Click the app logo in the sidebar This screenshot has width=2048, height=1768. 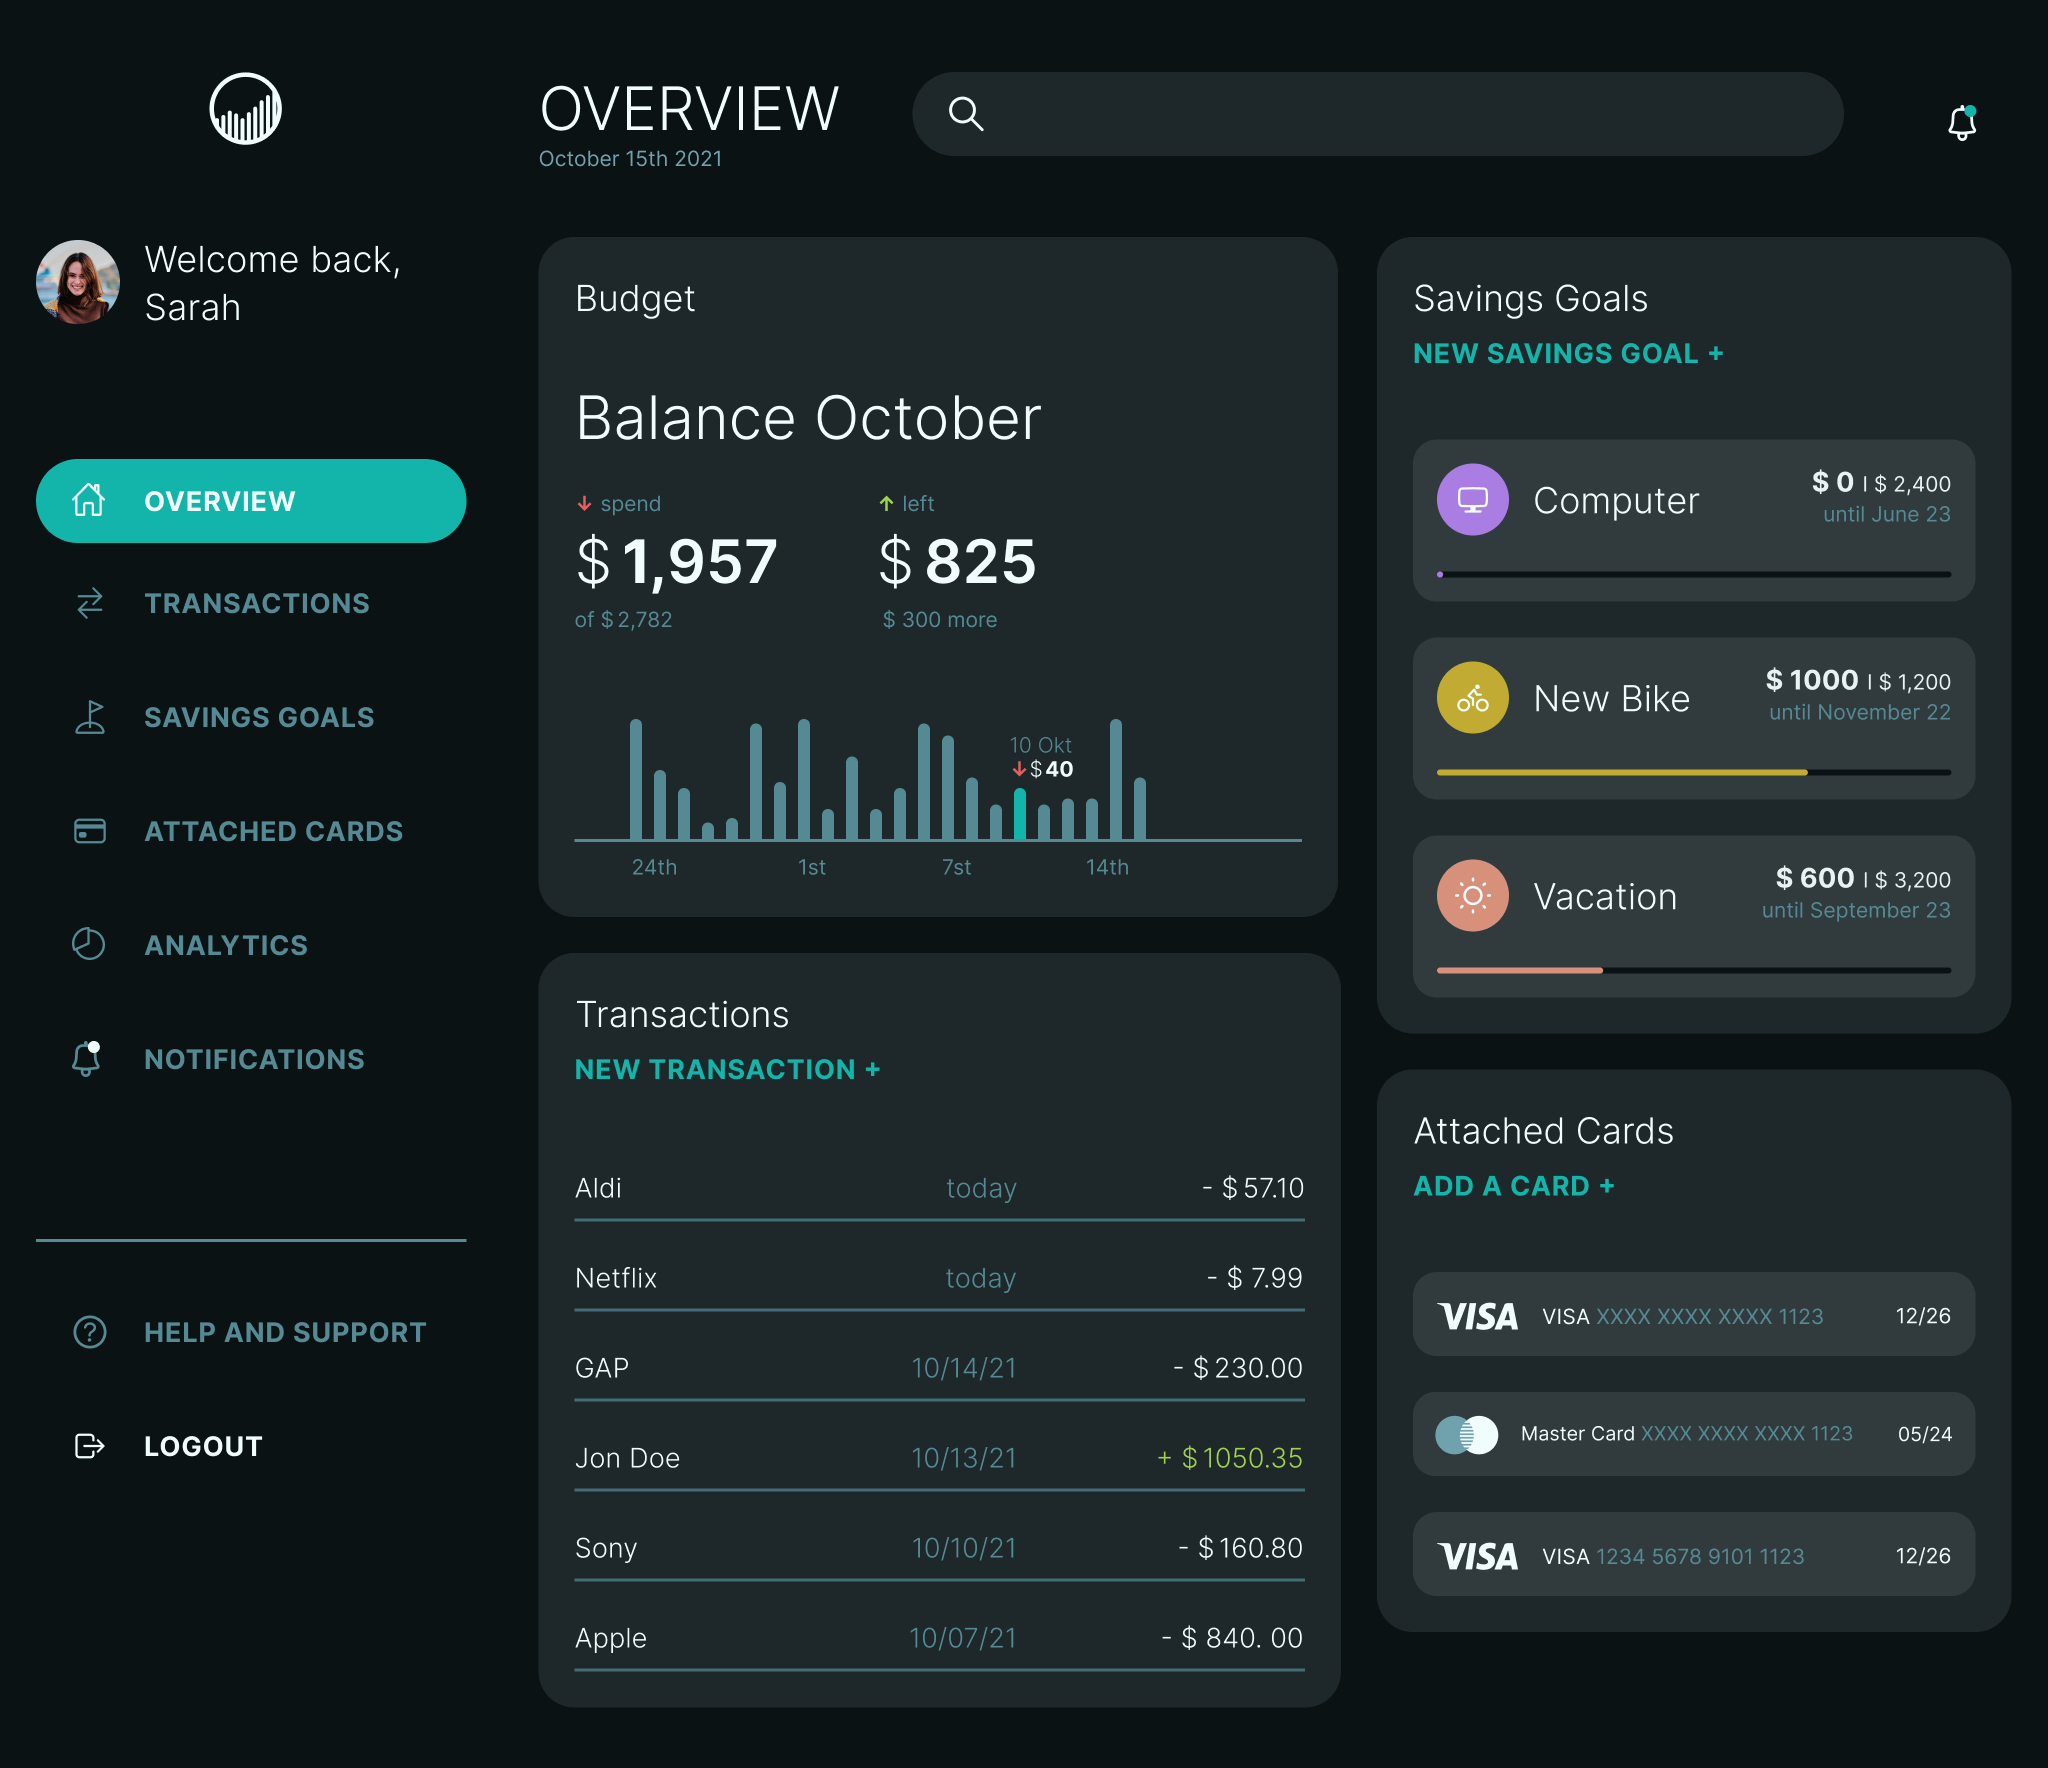tap(245, 109)
